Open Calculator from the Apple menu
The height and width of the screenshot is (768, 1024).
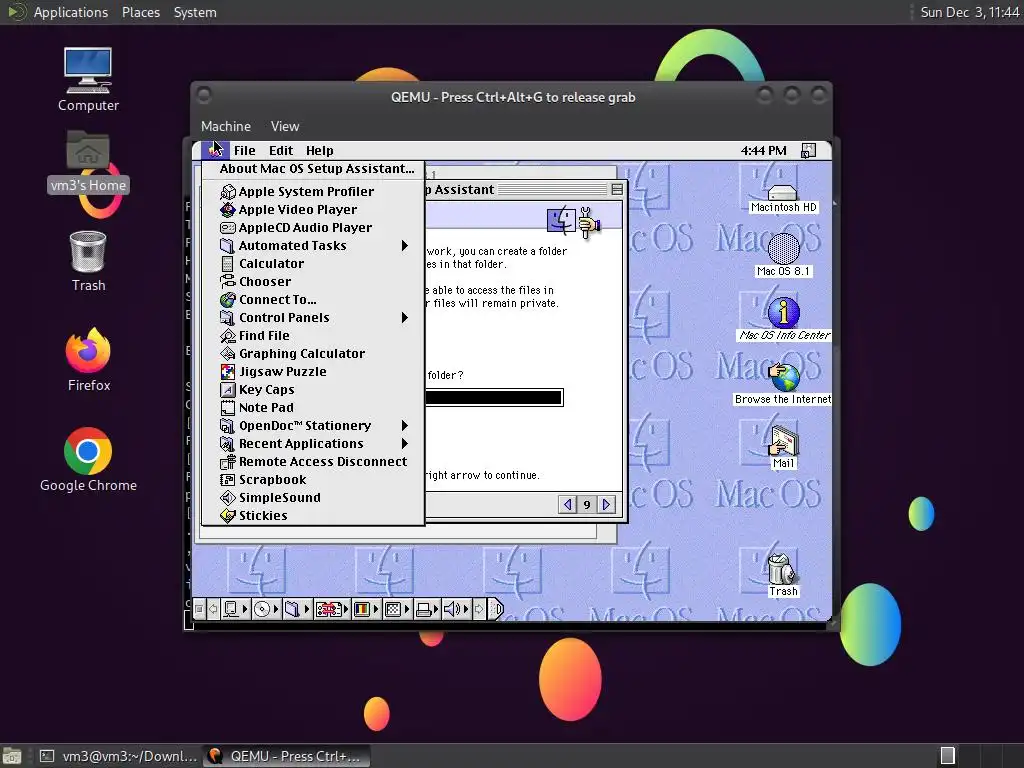(x=313, y=263)
